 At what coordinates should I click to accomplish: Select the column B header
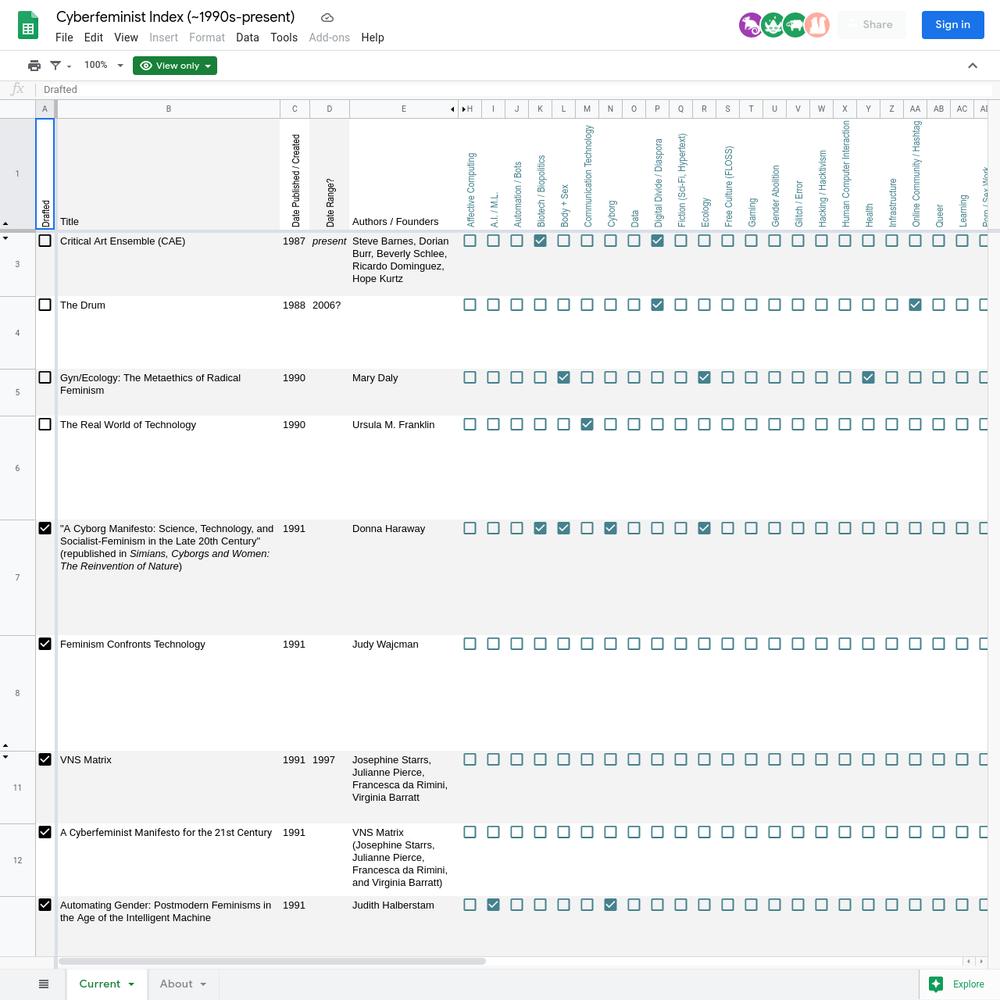coord(168,109)
